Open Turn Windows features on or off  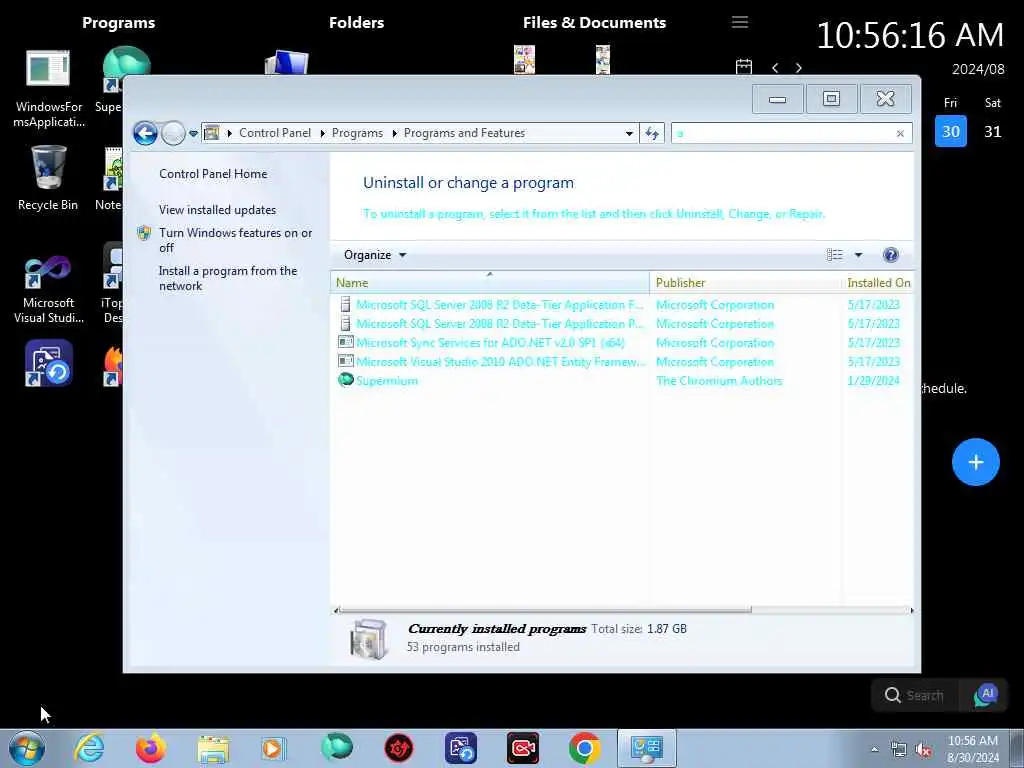[235, 240]
